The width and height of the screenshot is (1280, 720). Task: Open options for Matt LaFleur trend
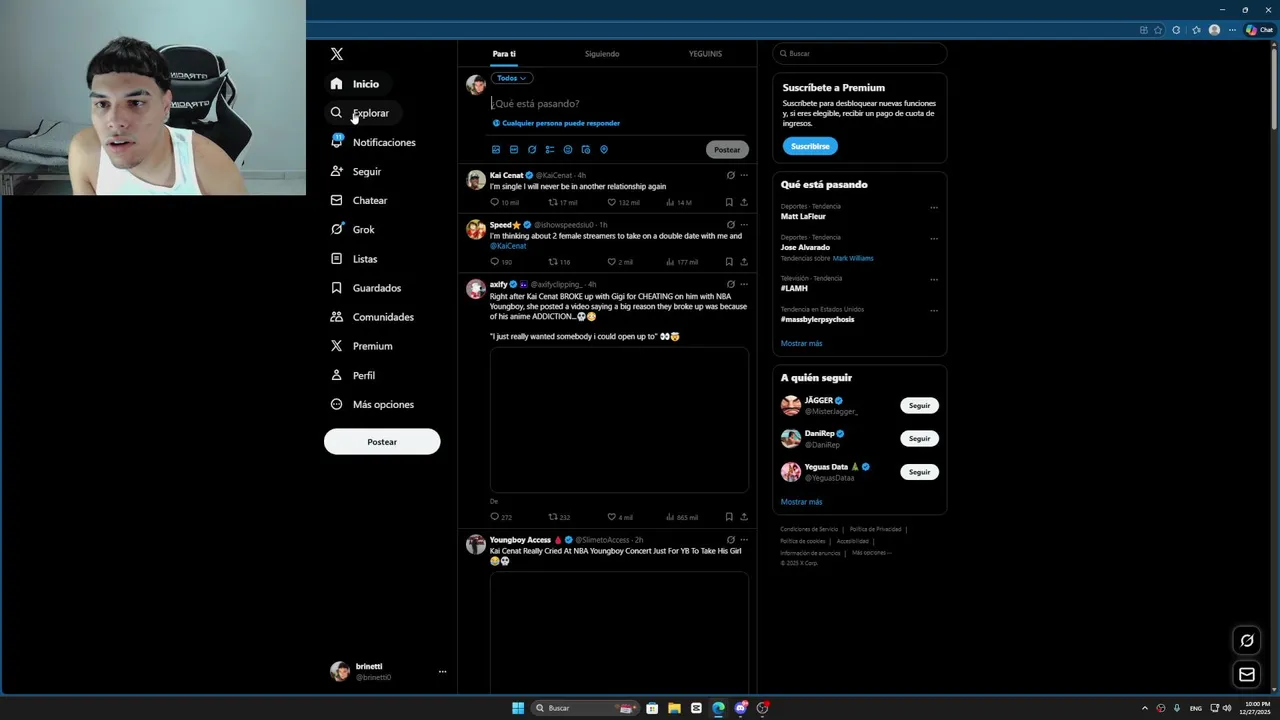(934, 208)
